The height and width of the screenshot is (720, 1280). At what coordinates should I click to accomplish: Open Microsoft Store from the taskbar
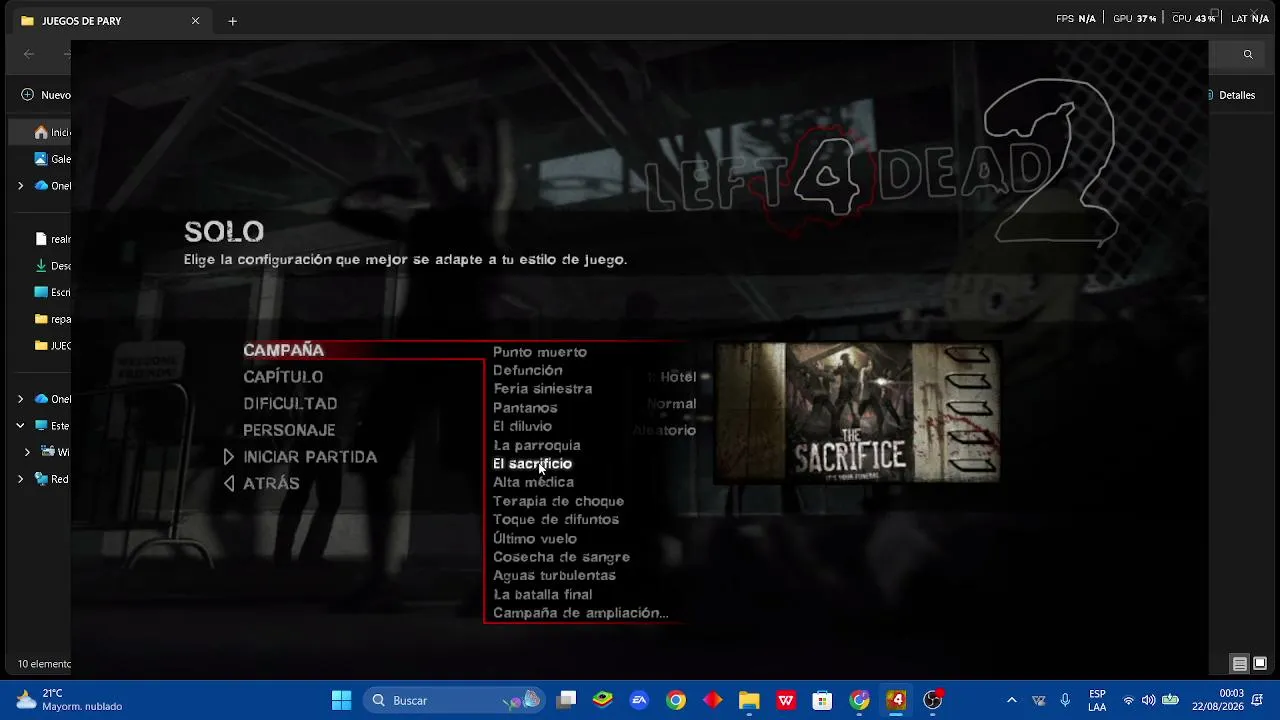point(822,700)
